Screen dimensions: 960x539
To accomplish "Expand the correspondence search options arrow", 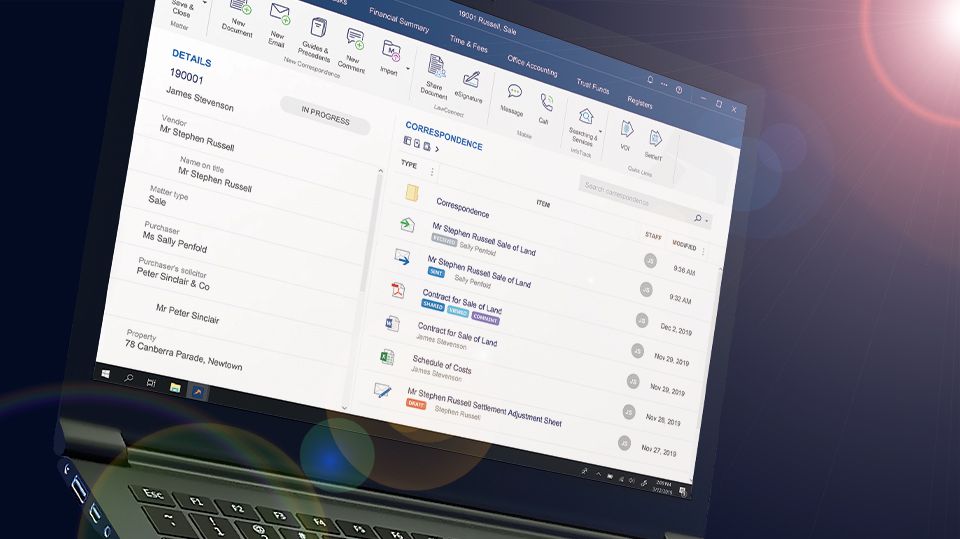I will point(707,220).
